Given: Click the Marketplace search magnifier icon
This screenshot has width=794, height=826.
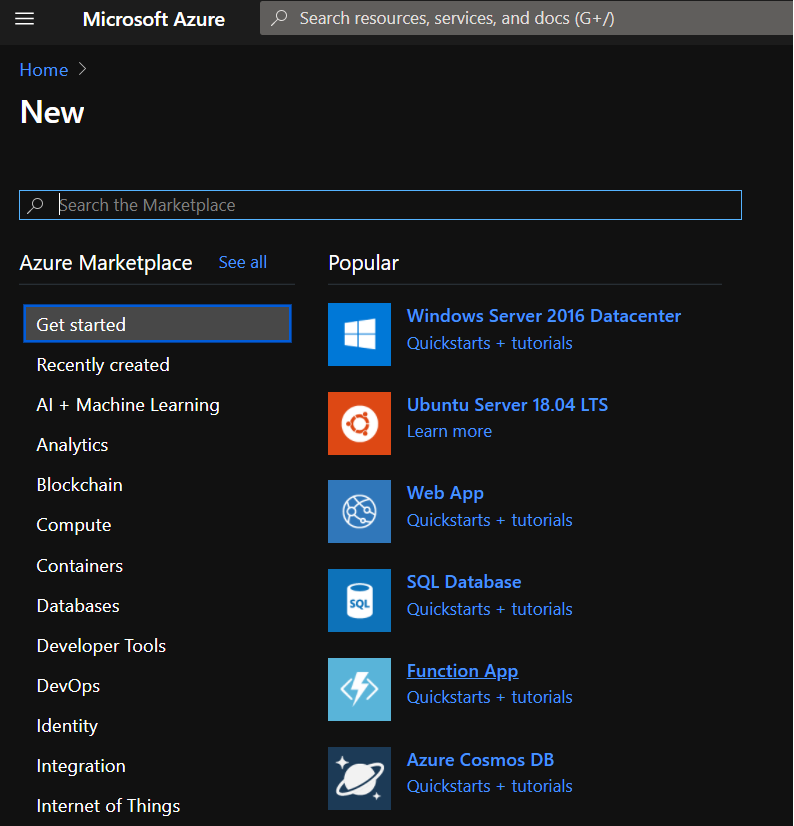Looking at the screenshot, I should coord(36,205).
